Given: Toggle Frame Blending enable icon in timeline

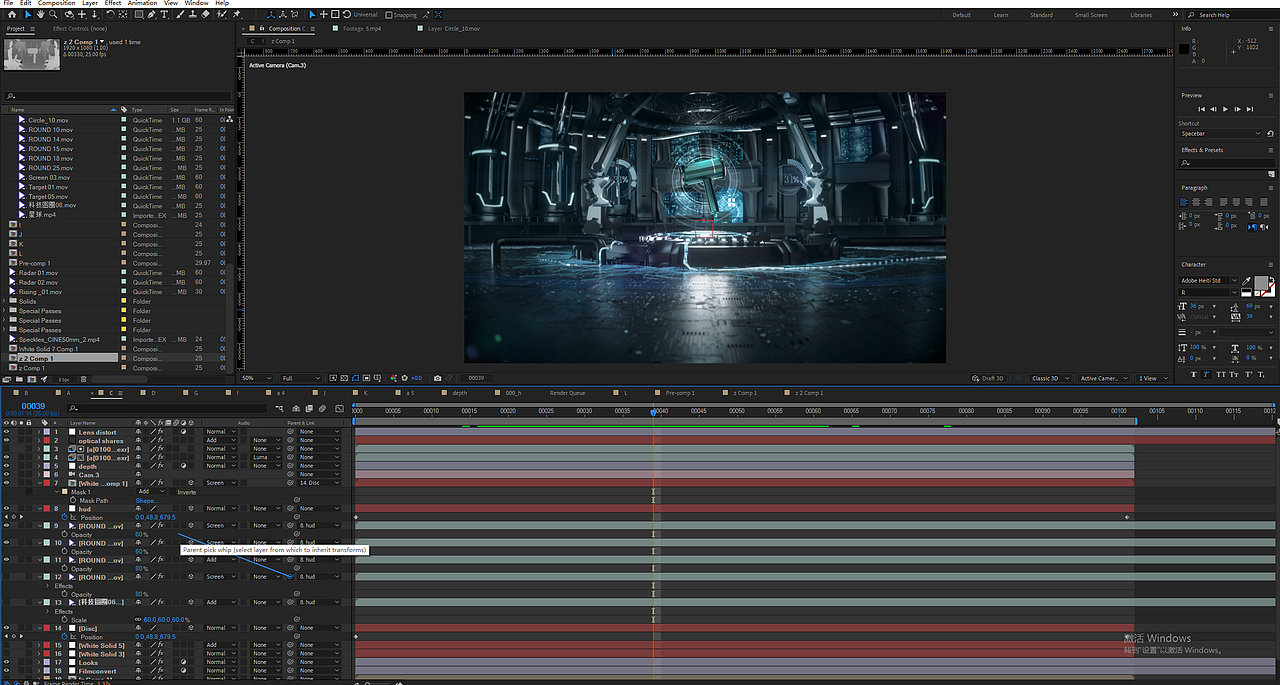Looking at the screenshot, I should point(309,409).
